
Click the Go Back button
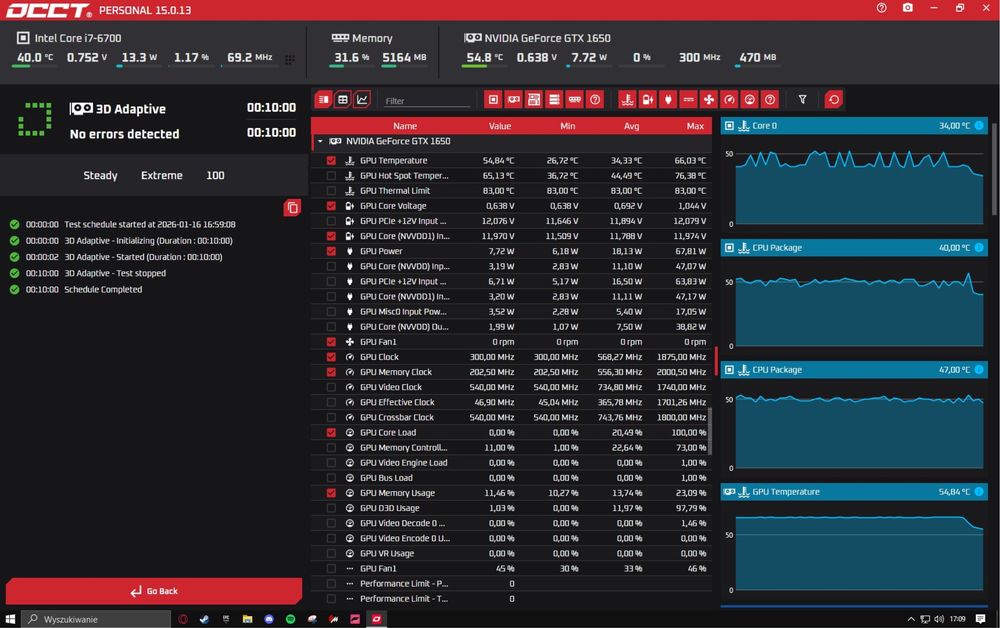click(154, 591)
